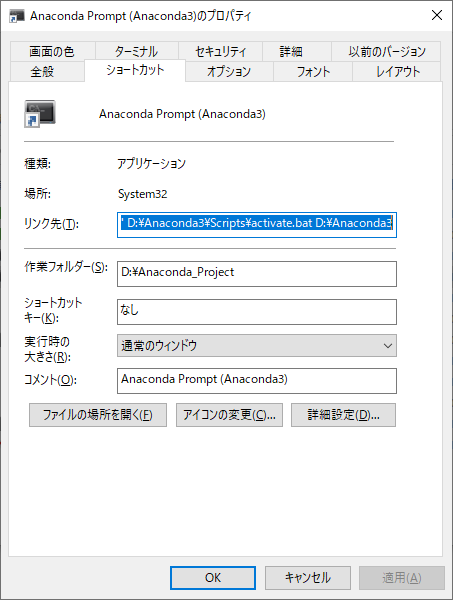Click the リンク先 target path field

coord(257,225)
